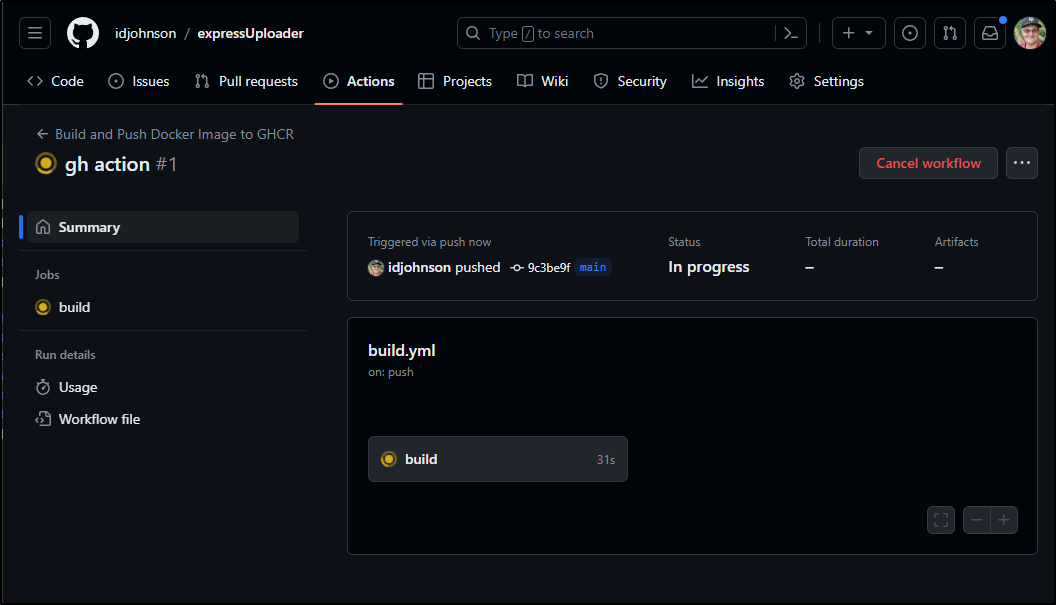Open Usage run details
Screen dimensions: 1056x605
(163, 387)
